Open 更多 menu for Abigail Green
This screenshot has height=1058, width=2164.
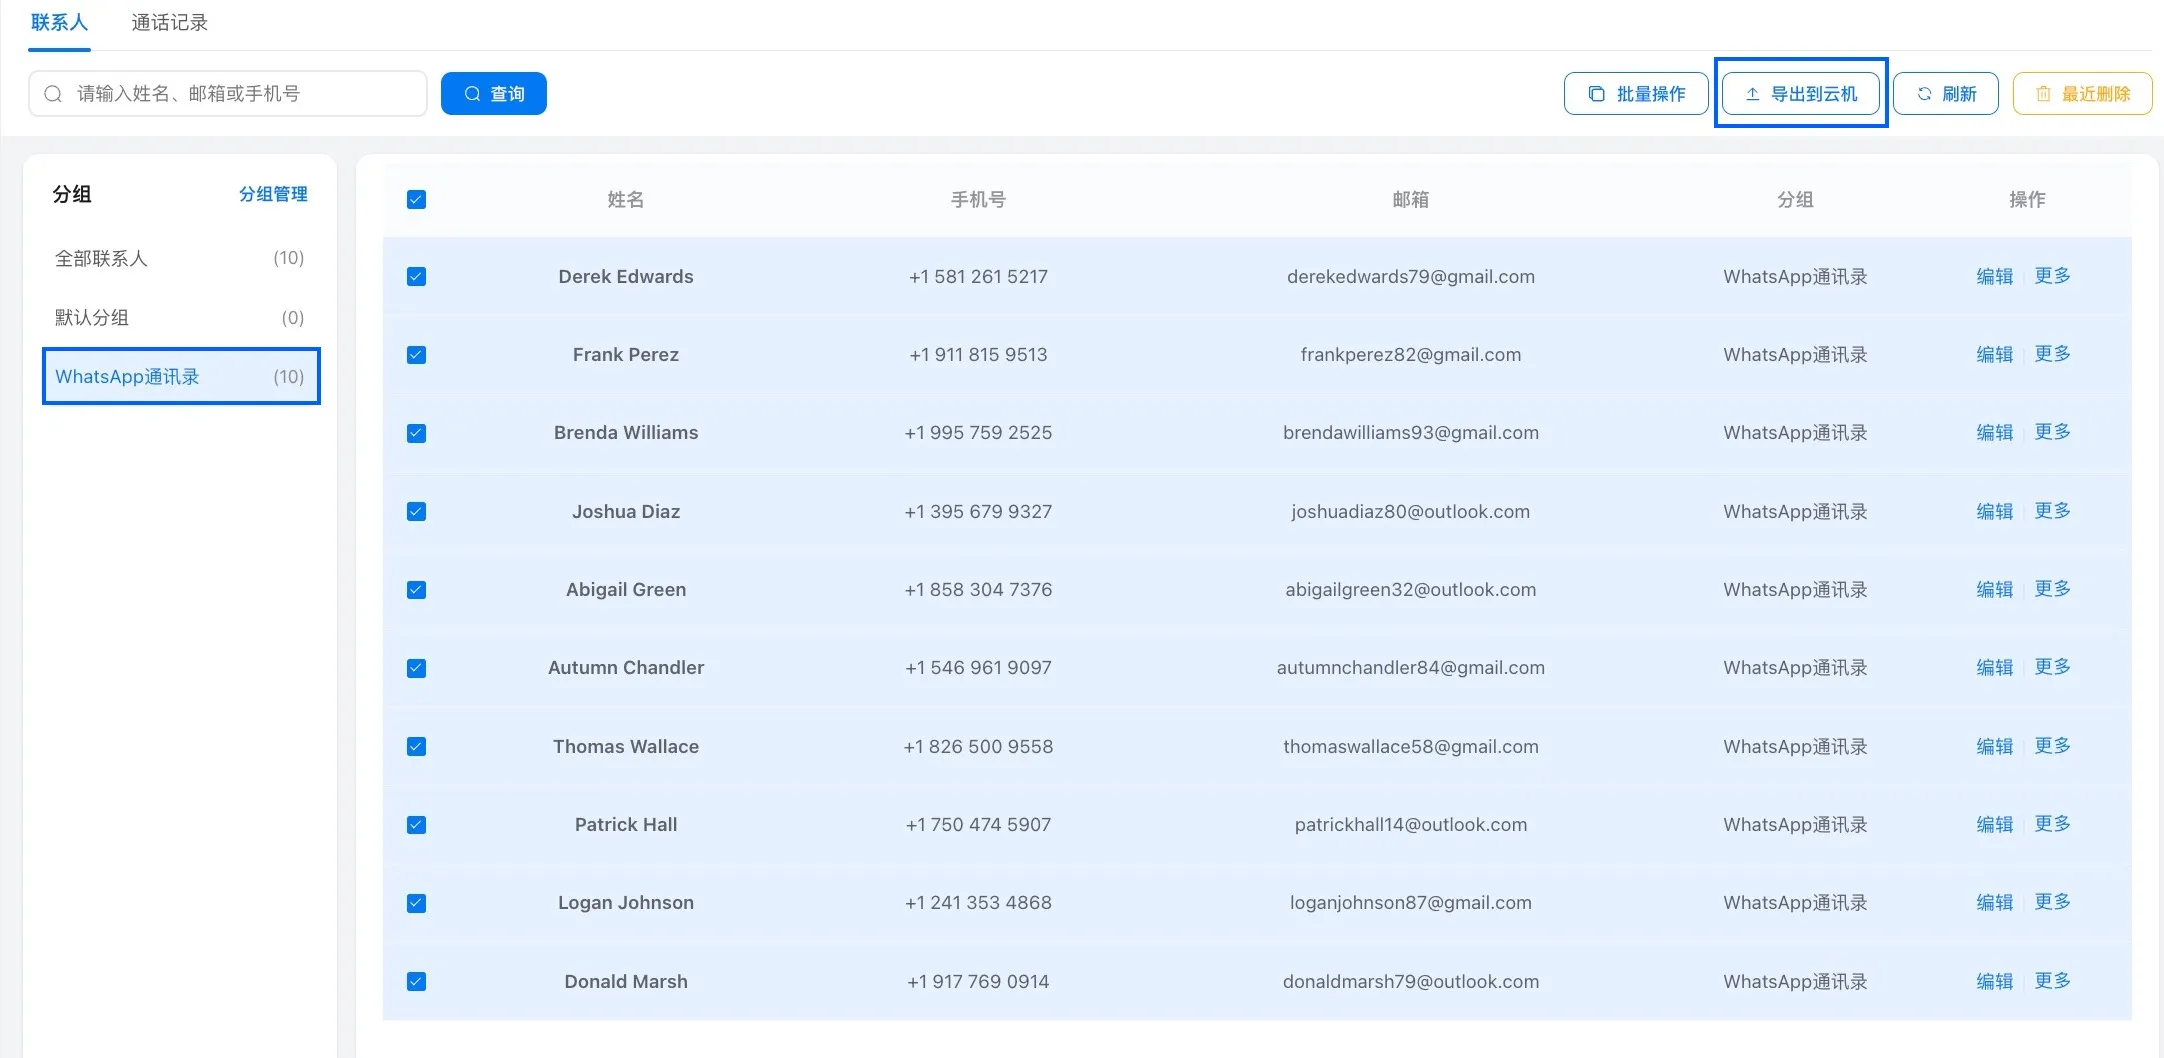pyautogui.click(x=2053, y=589)
